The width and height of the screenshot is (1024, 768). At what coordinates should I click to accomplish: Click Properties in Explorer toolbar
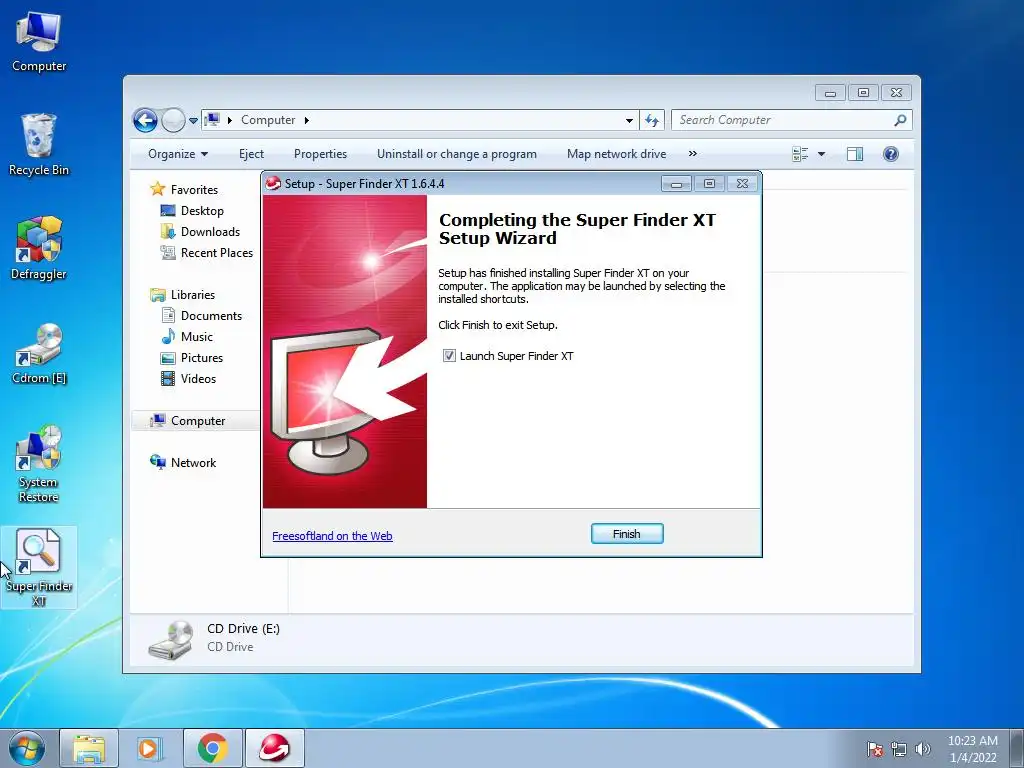point(320,154)
